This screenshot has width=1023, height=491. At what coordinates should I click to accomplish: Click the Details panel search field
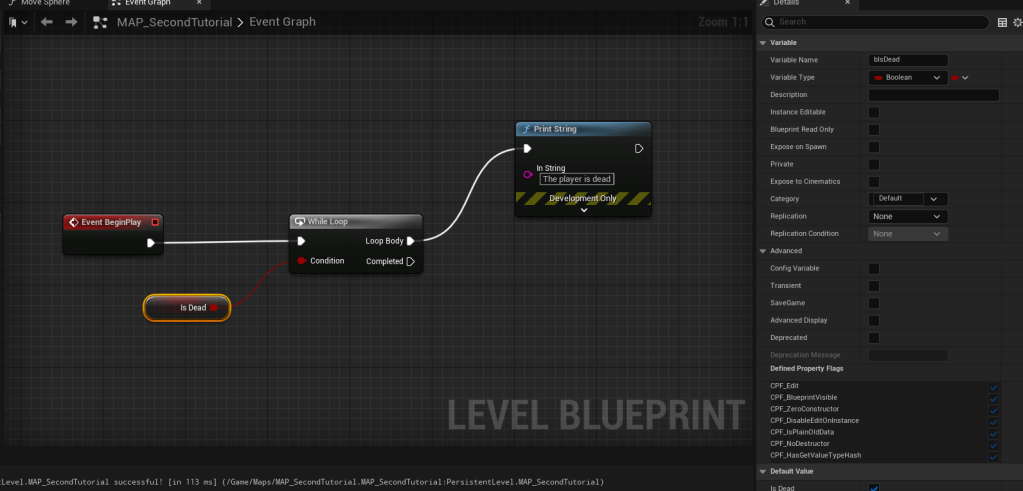[x=880, y=21]
